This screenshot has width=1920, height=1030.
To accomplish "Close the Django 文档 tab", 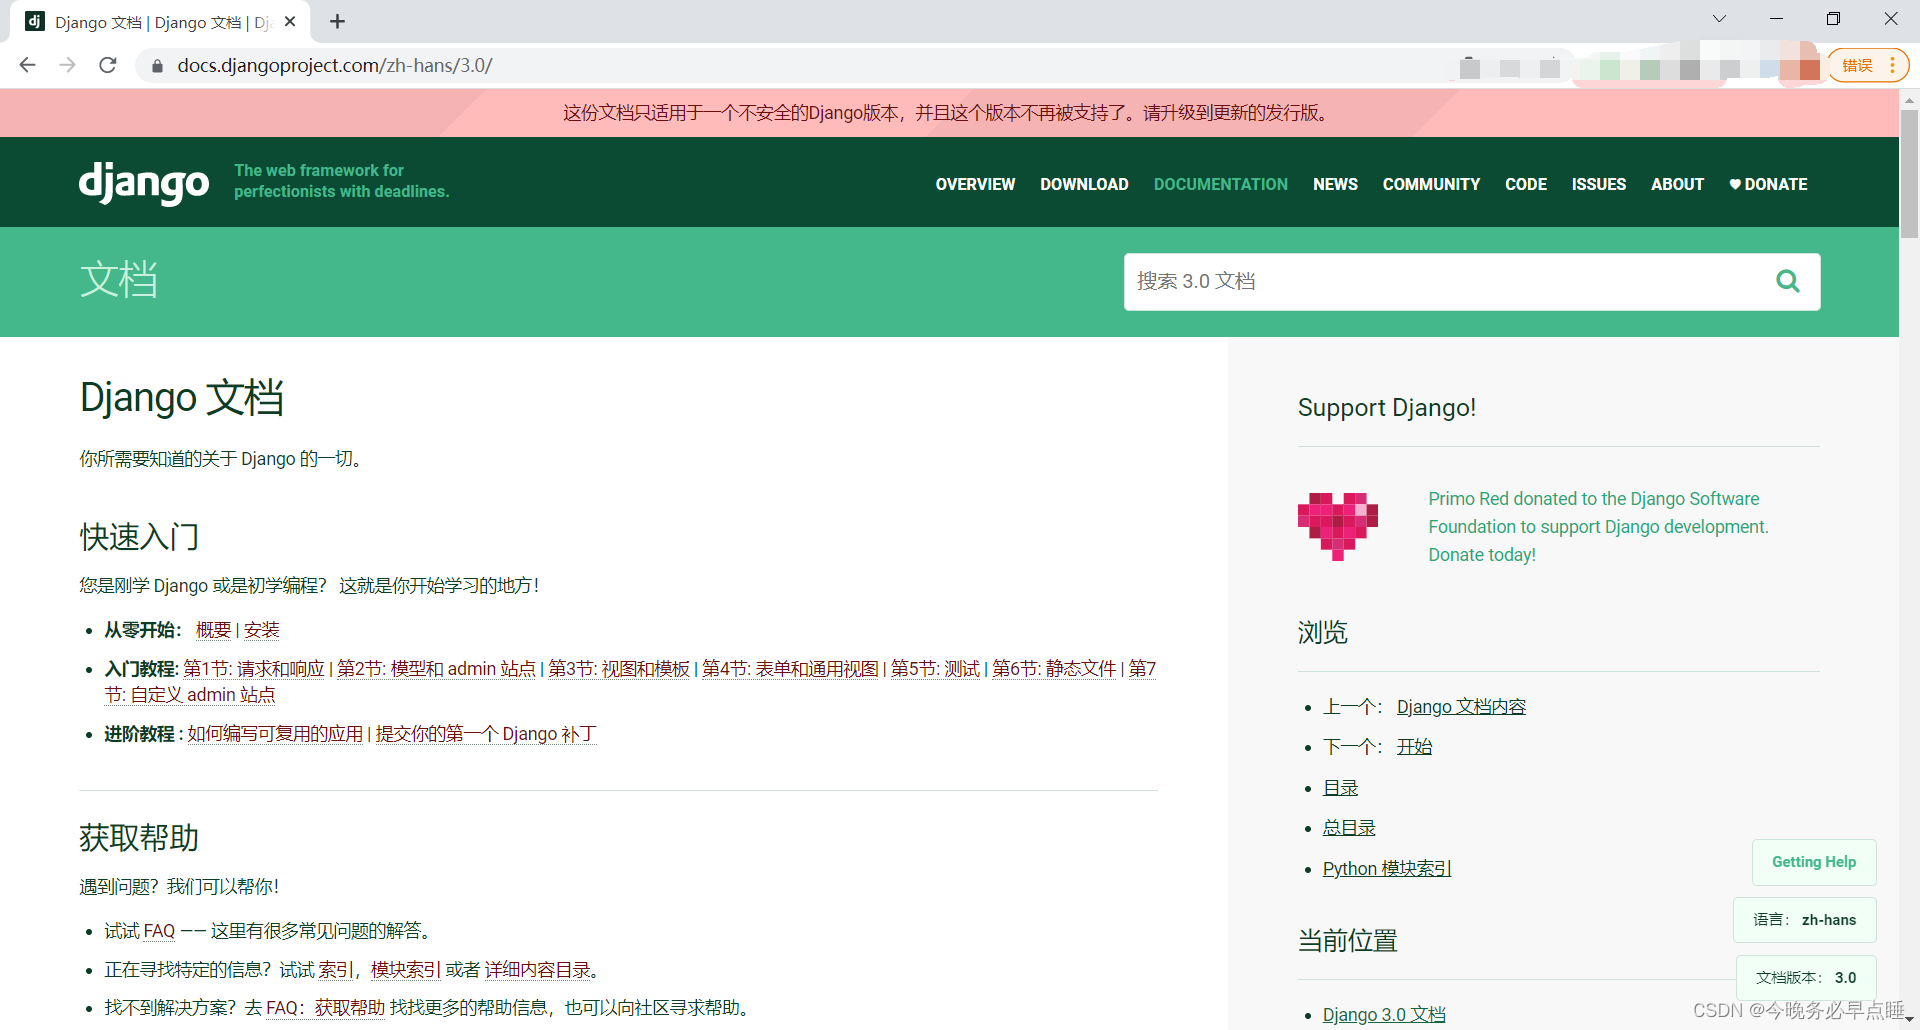I will pos(290,21).
